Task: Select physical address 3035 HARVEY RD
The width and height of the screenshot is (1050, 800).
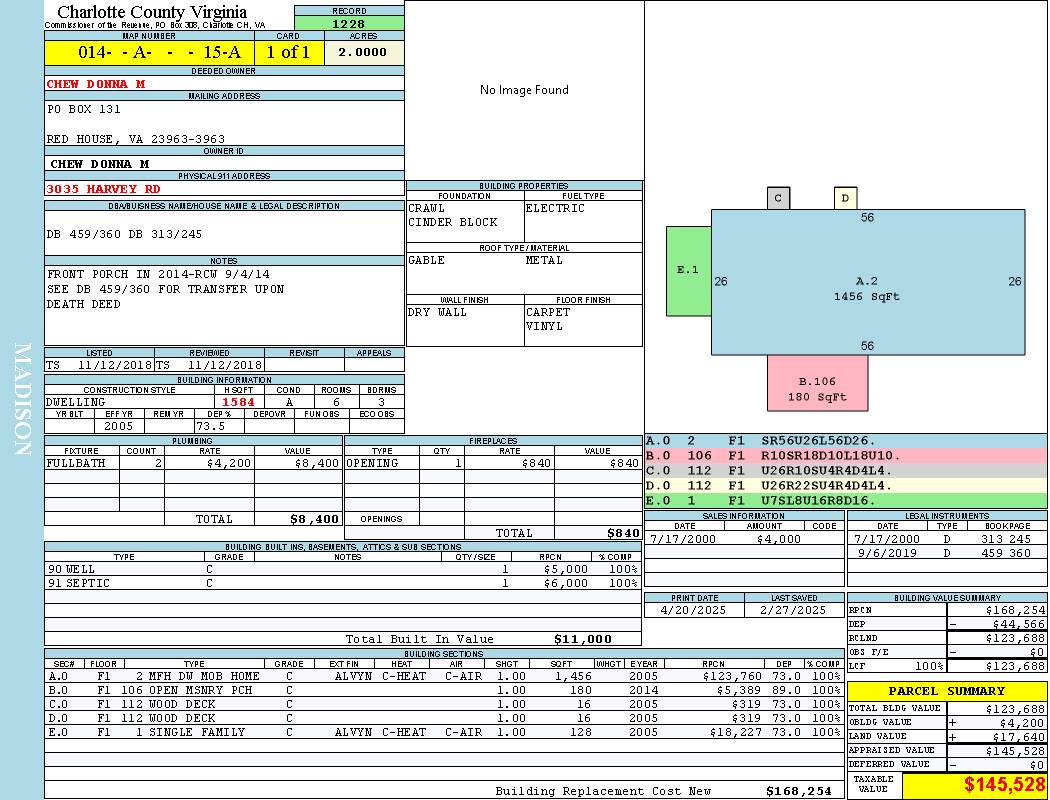Action: 103,189
